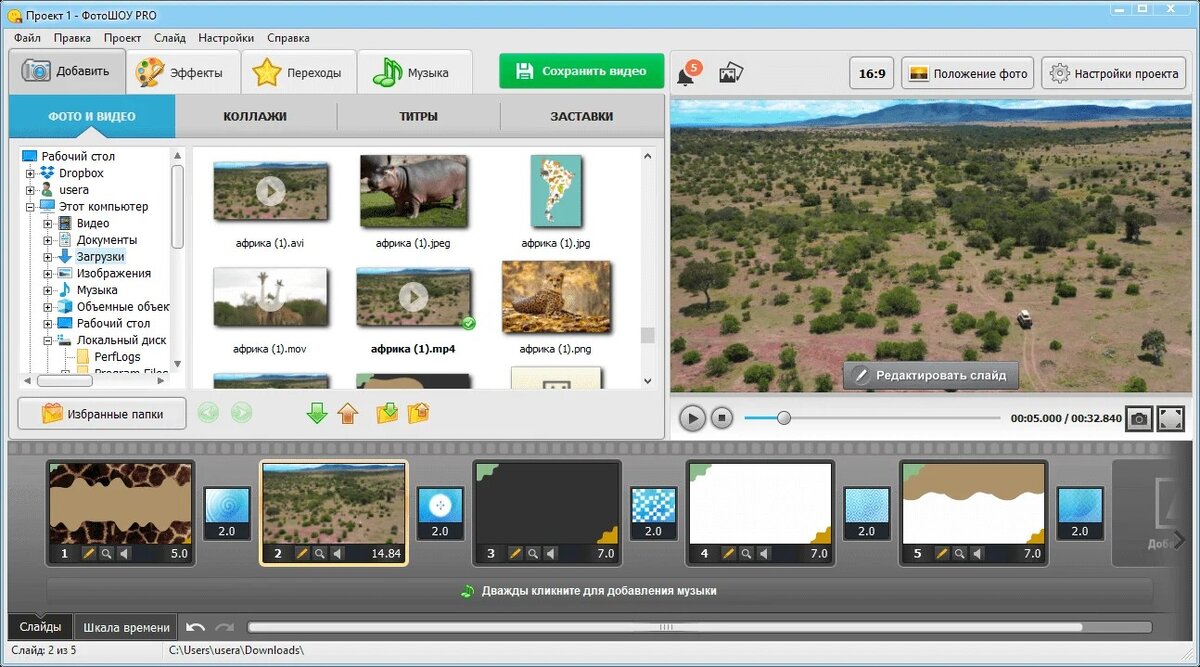Click the green down arrow add-to-project icon

click(x=317, y=413)
